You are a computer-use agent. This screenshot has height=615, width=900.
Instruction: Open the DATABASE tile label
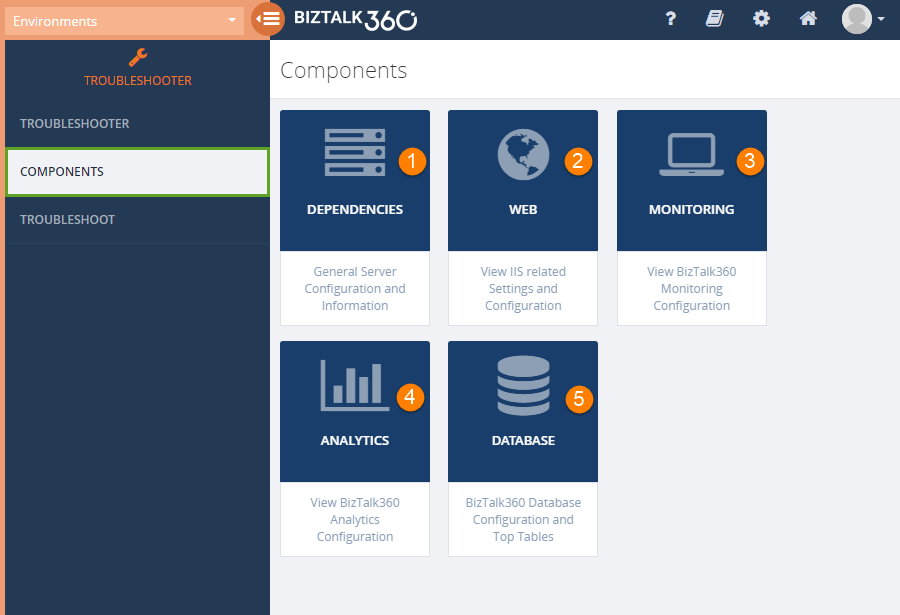[523, 440]
